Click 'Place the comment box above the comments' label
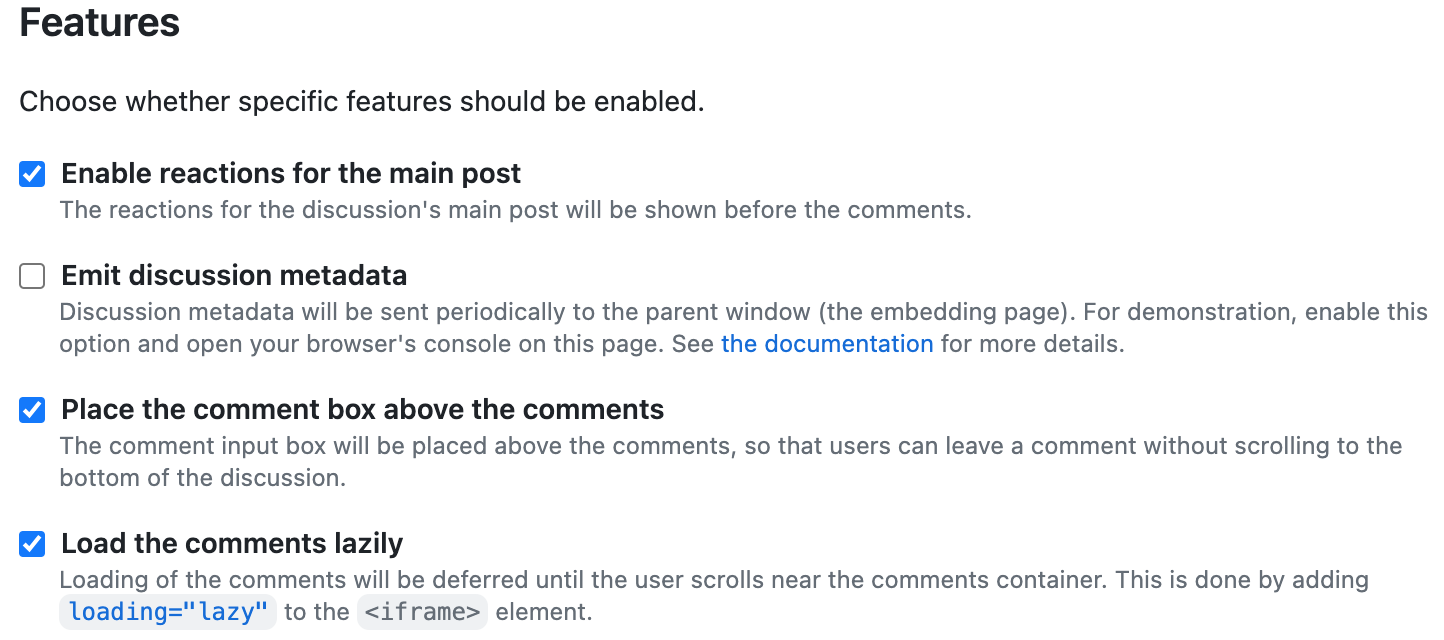 pos(363,409)
